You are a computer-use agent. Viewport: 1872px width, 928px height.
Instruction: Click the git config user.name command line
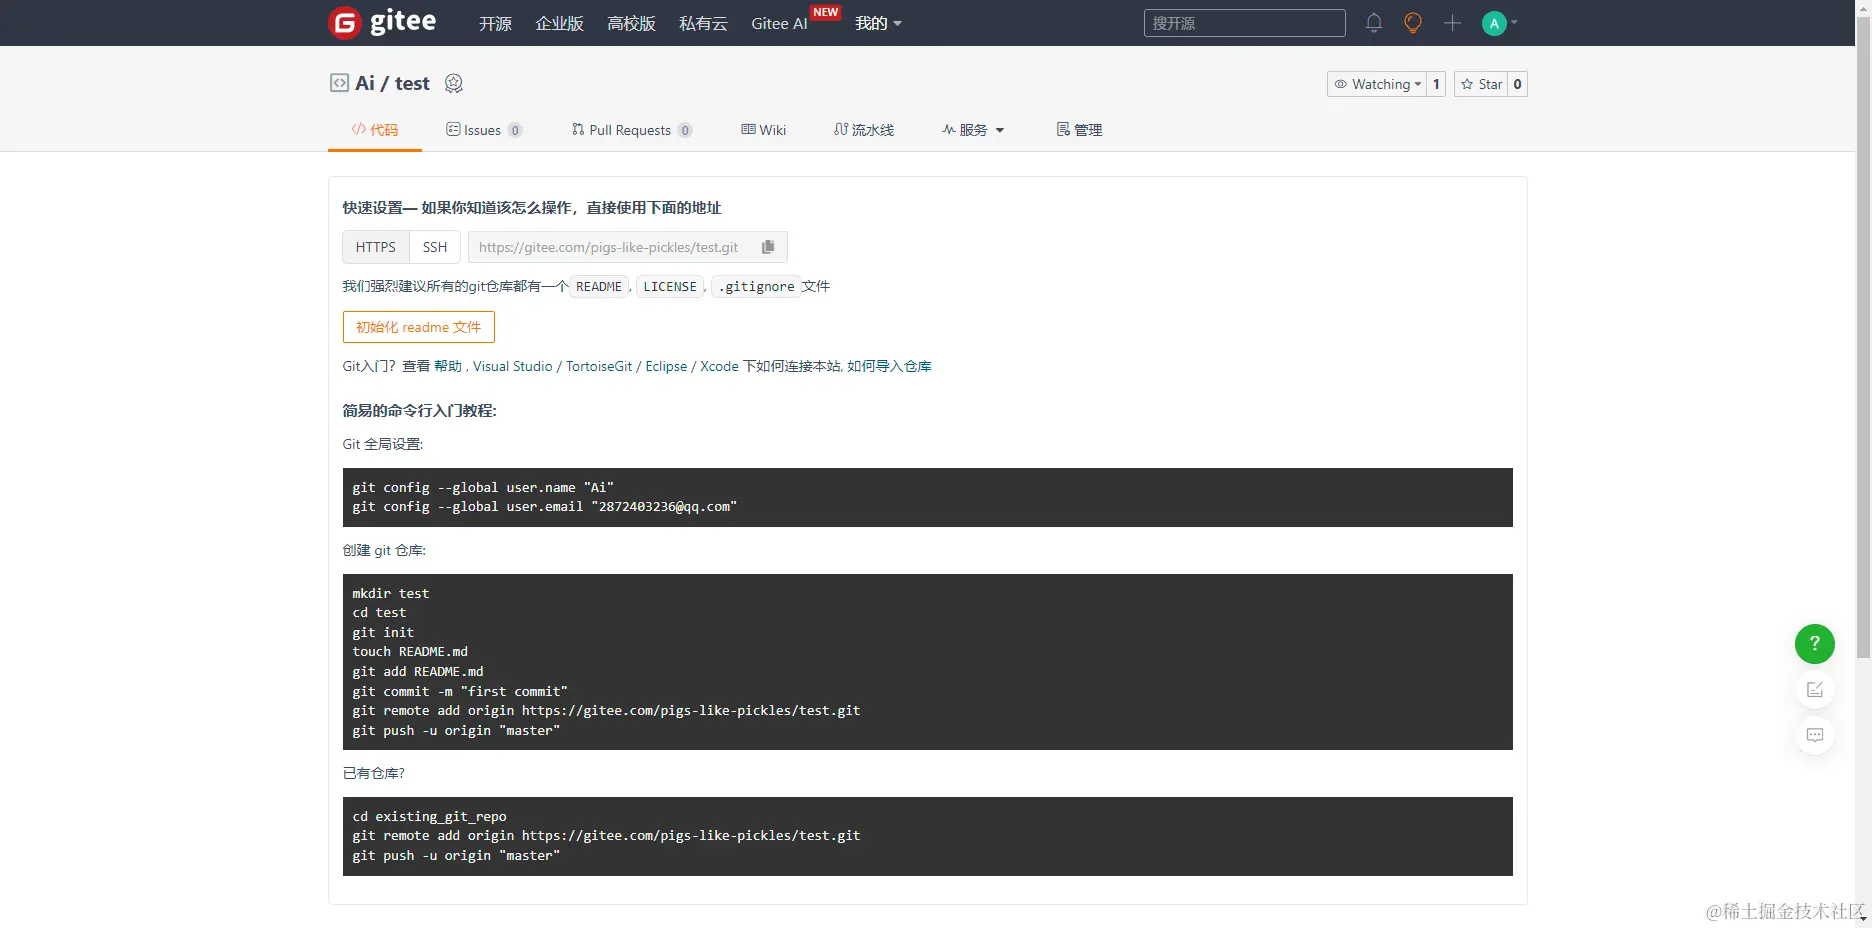pyautogui.click(x=483, y=487)
